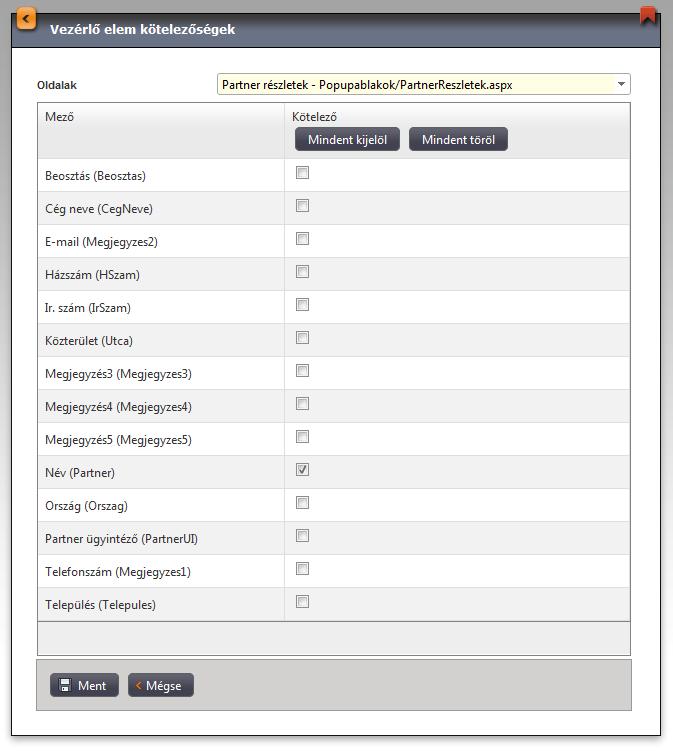Image resolution: width=673 pixels, height=751 pixels.
Task: Save with the Ment button
Action: (x=84, y=685)
